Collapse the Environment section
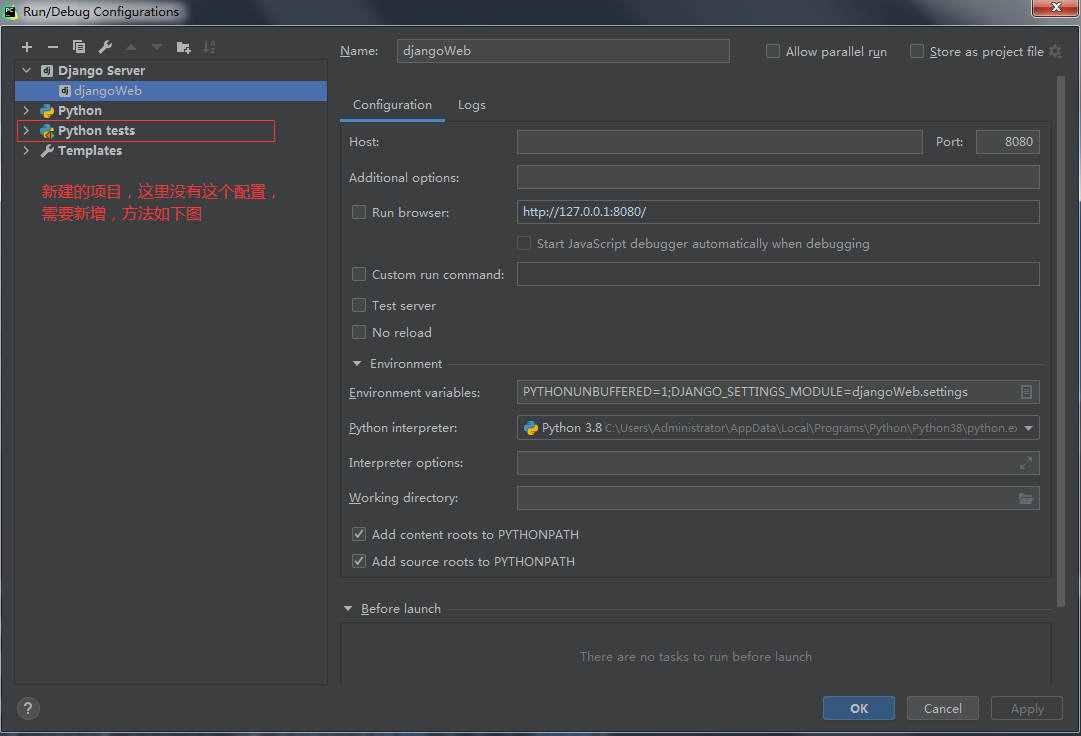The image size is (1081, 736). tap(356, 363)
